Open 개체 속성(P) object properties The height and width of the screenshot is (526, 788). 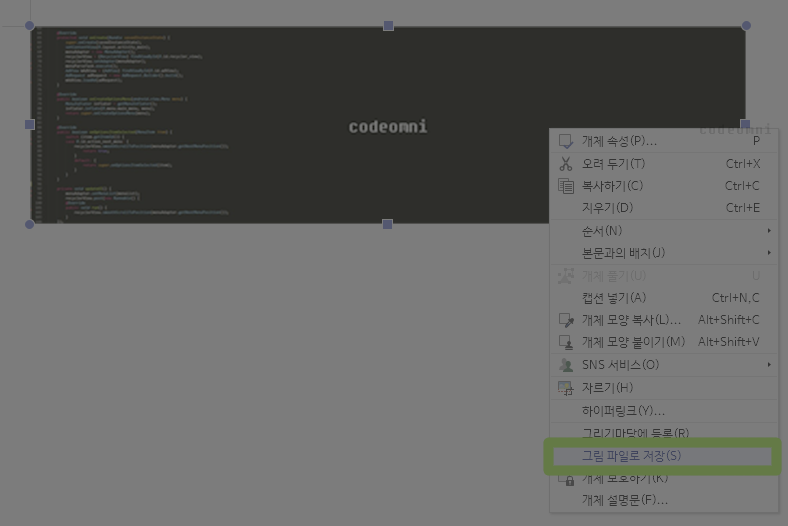(x=664, y=141)
